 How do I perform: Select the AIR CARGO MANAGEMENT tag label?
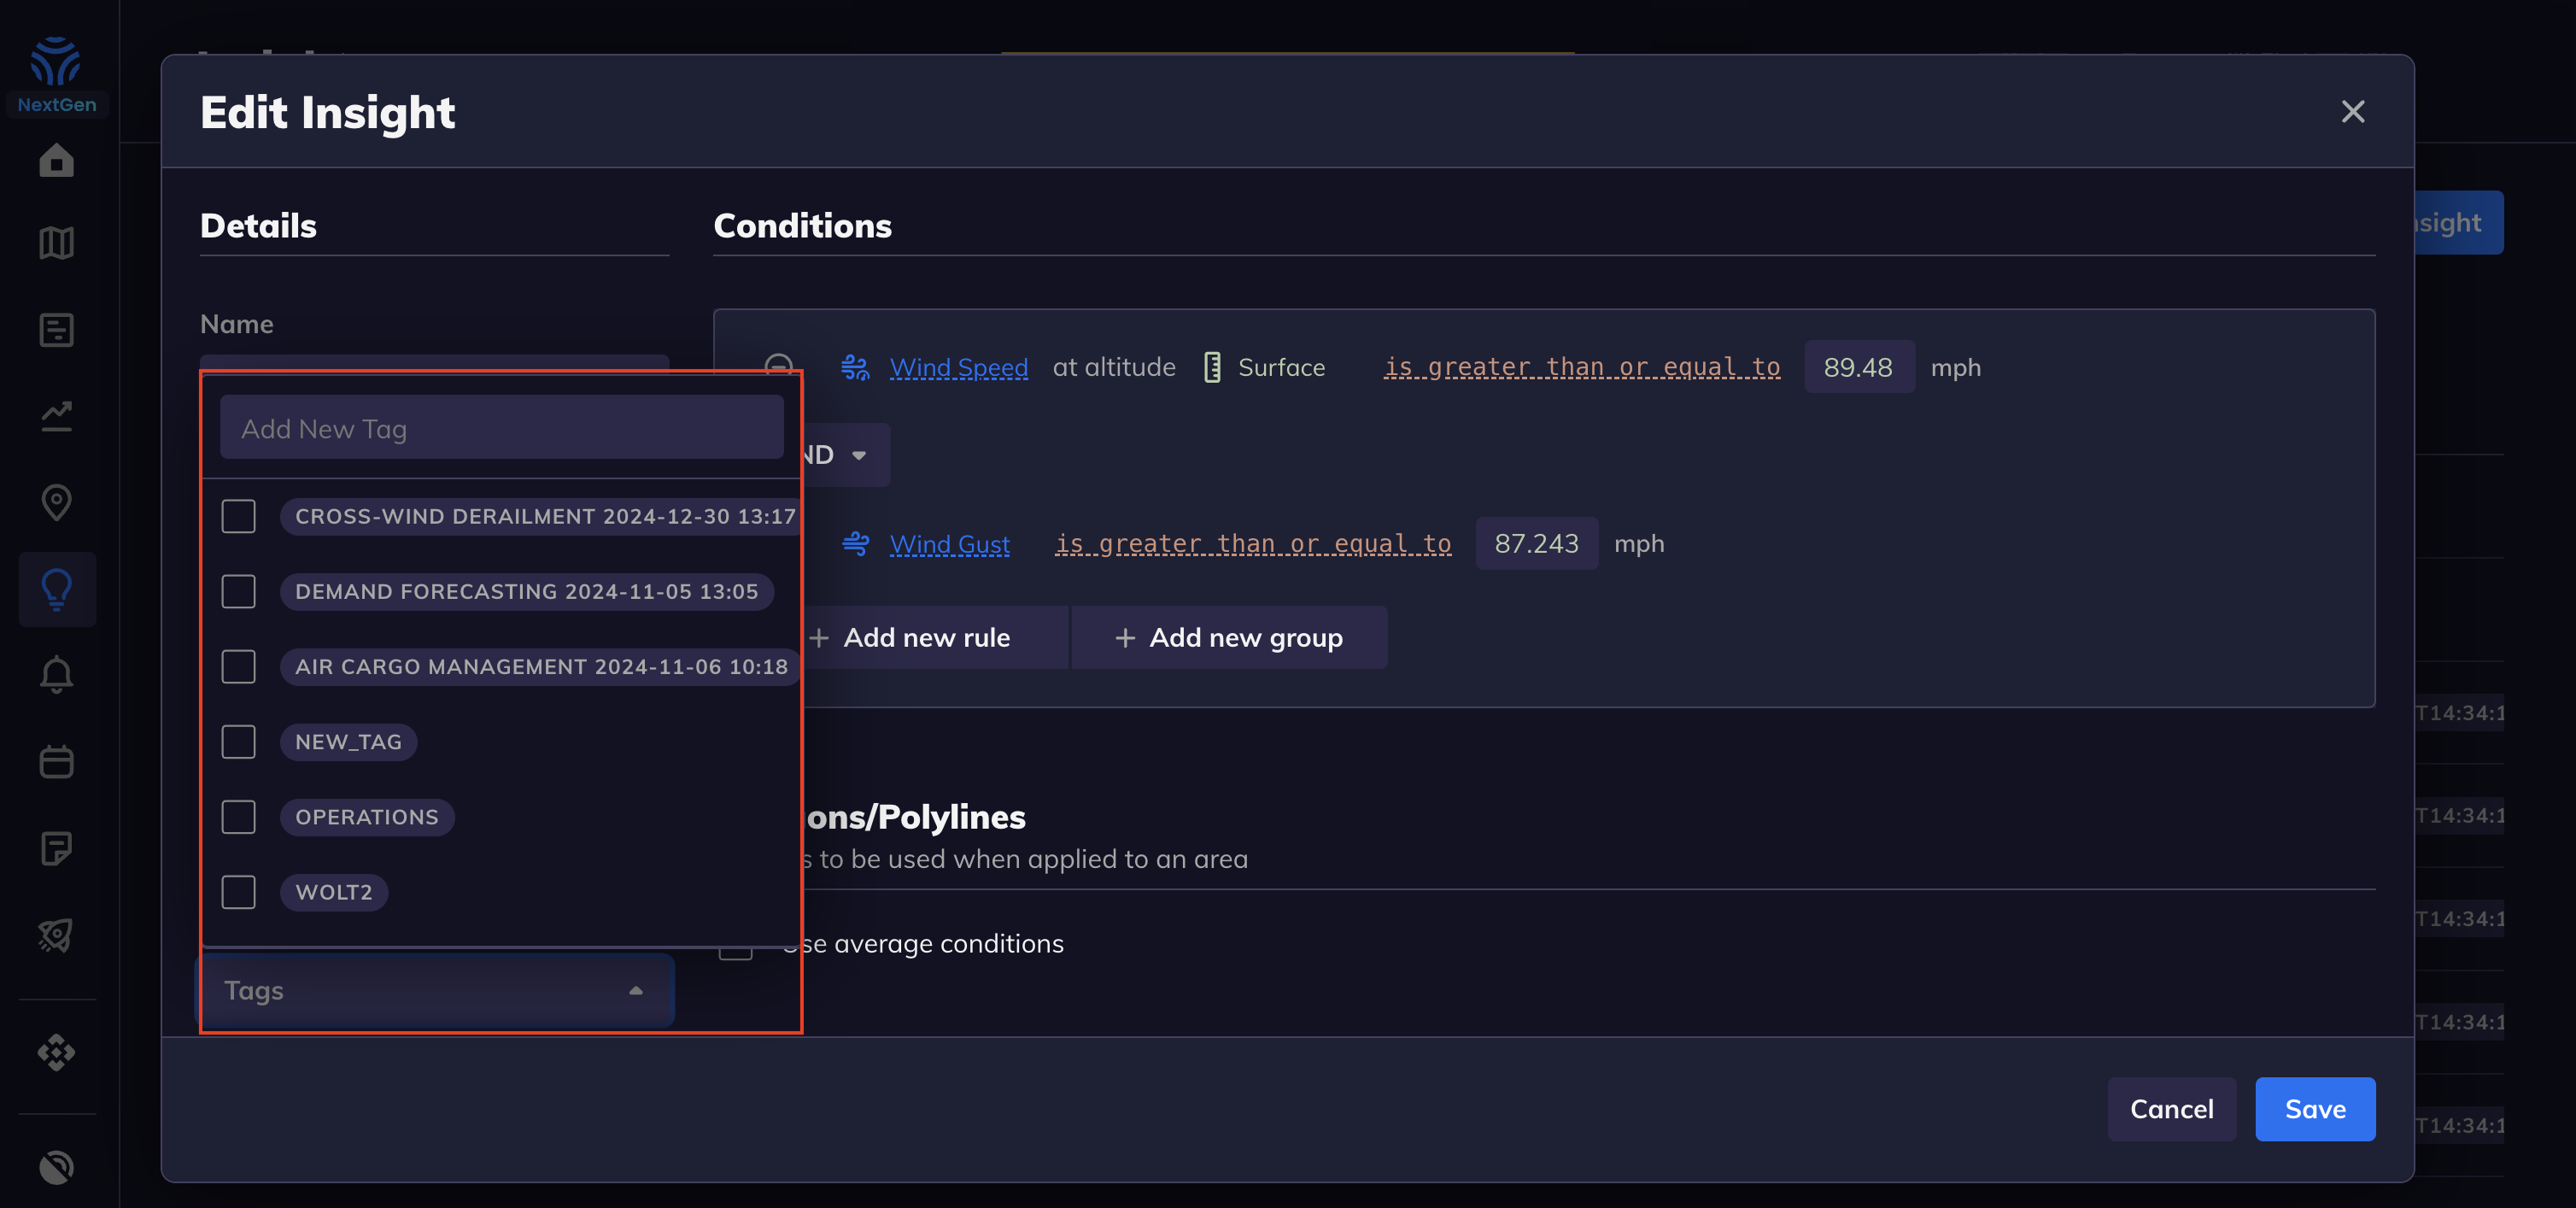[541, 666]
